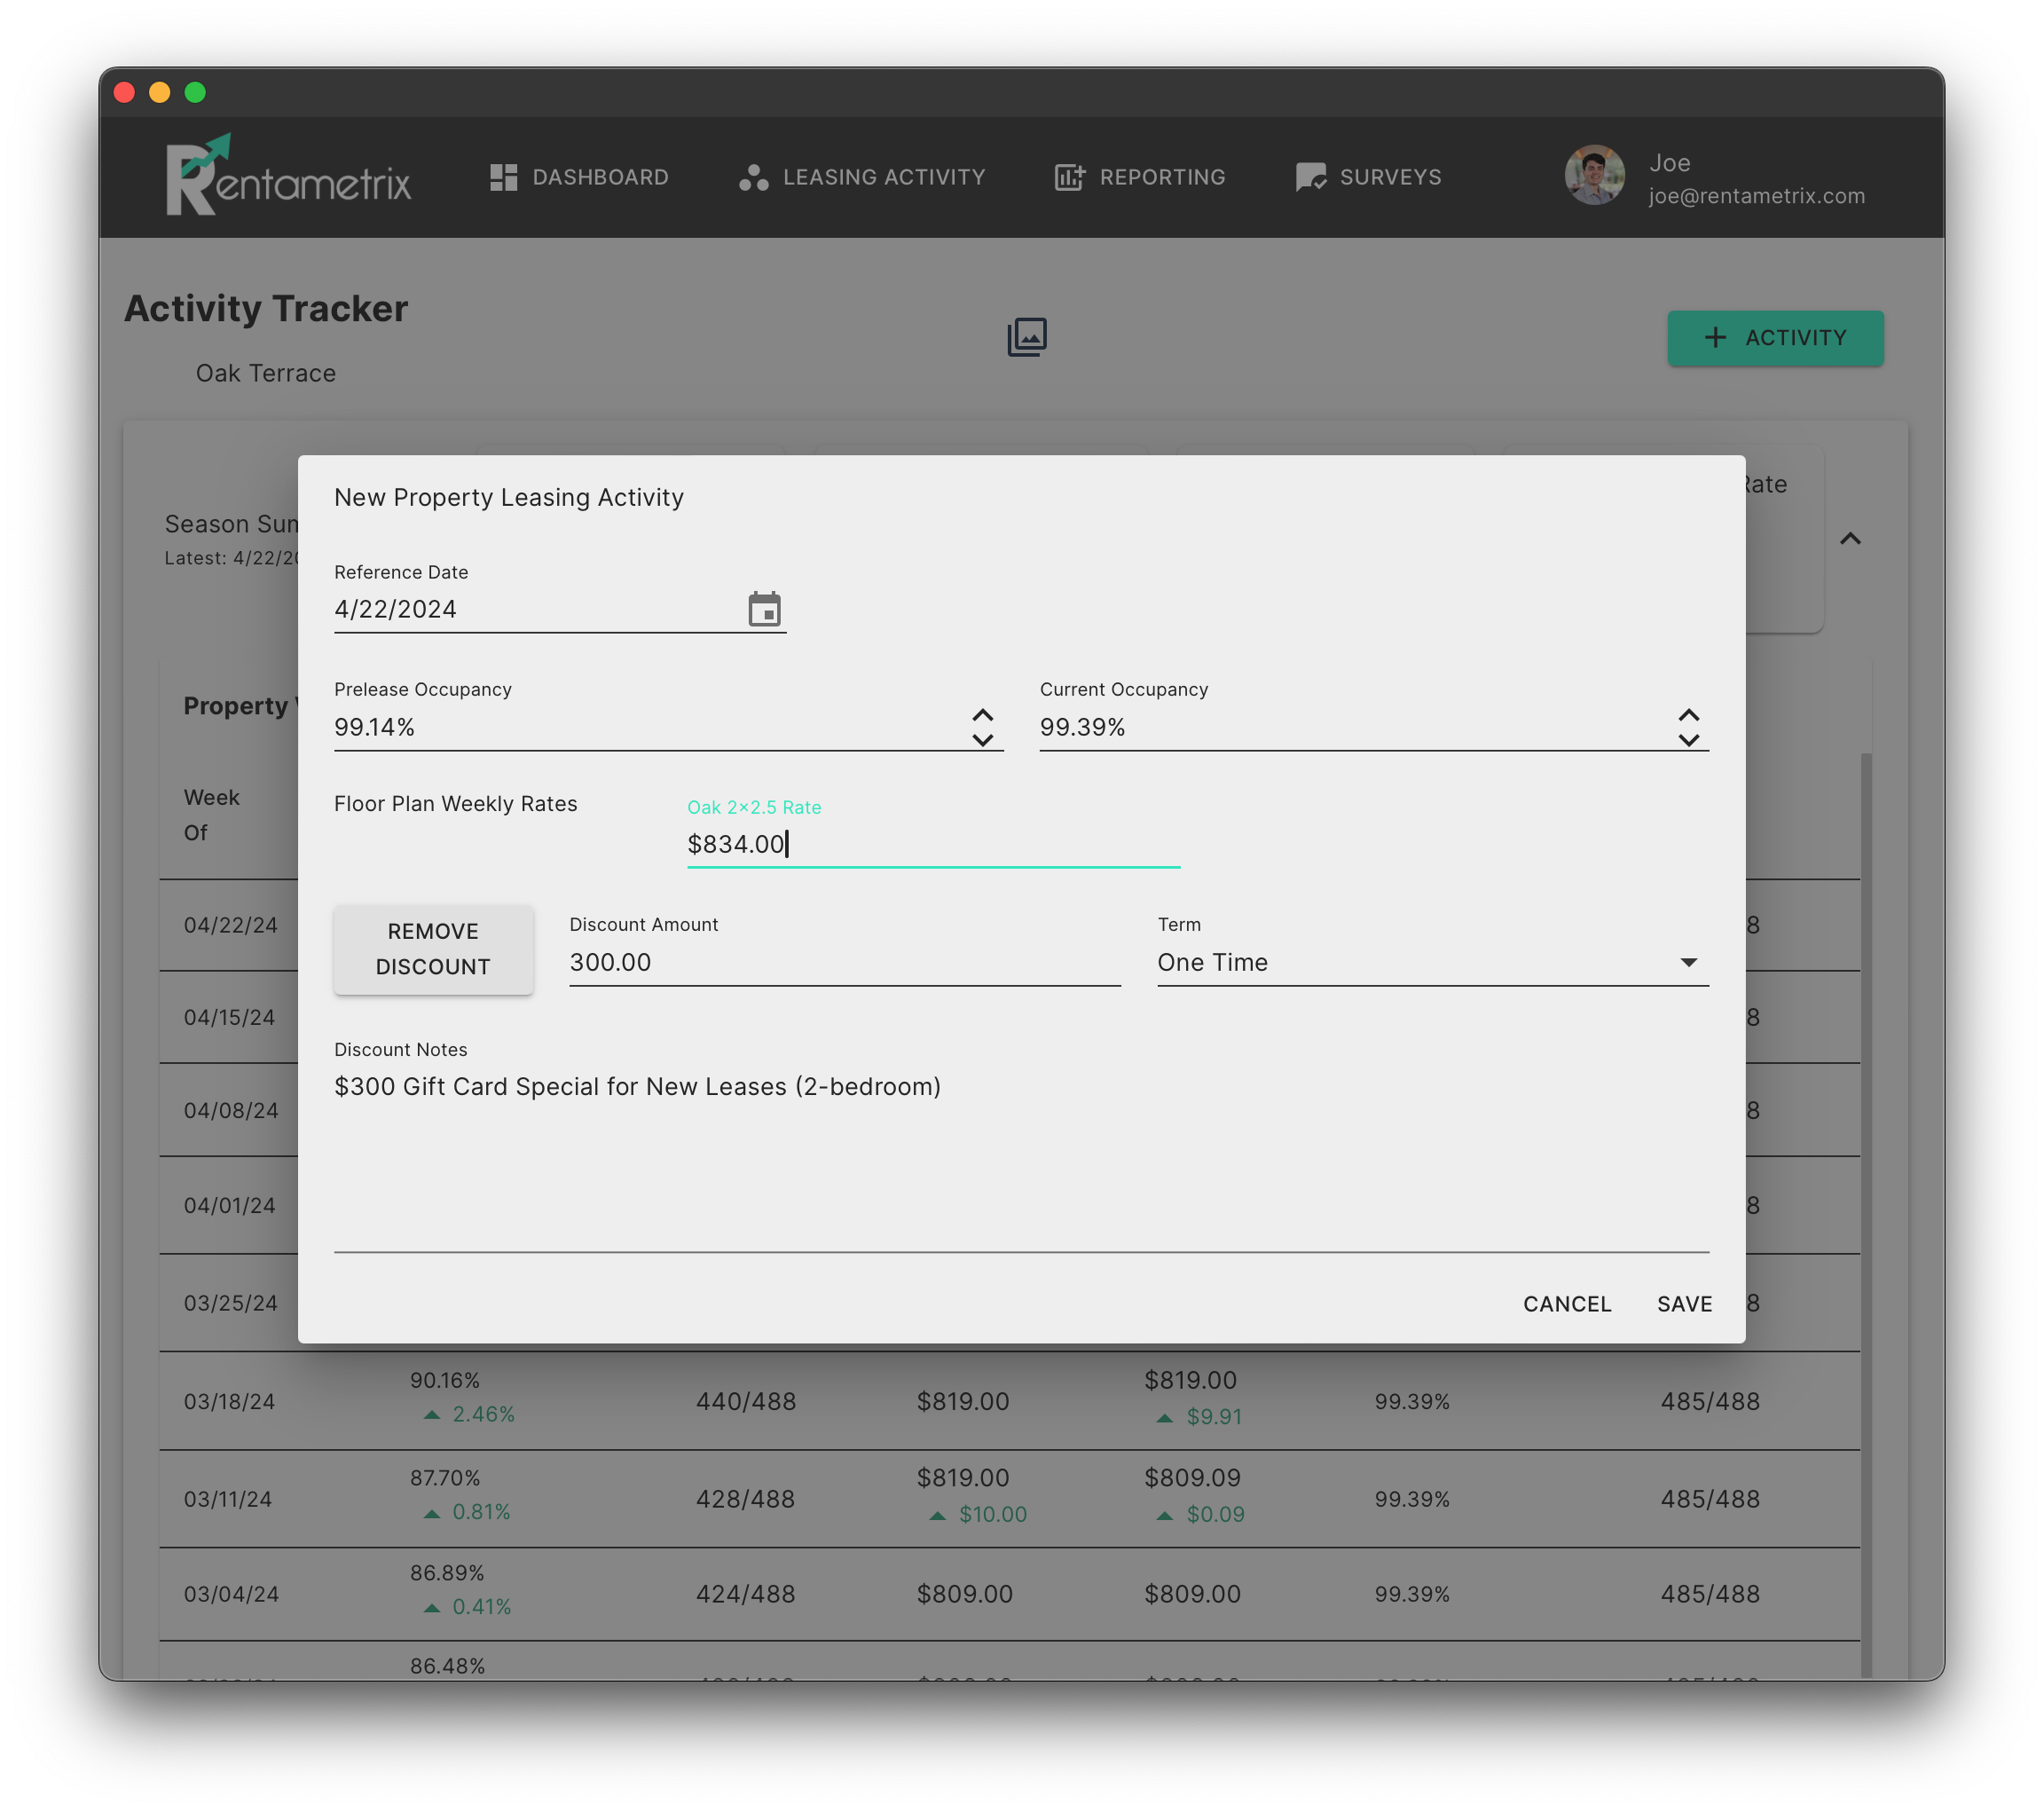
Task: Click the Discount Amount field
Action: click(x=843, y=962)
